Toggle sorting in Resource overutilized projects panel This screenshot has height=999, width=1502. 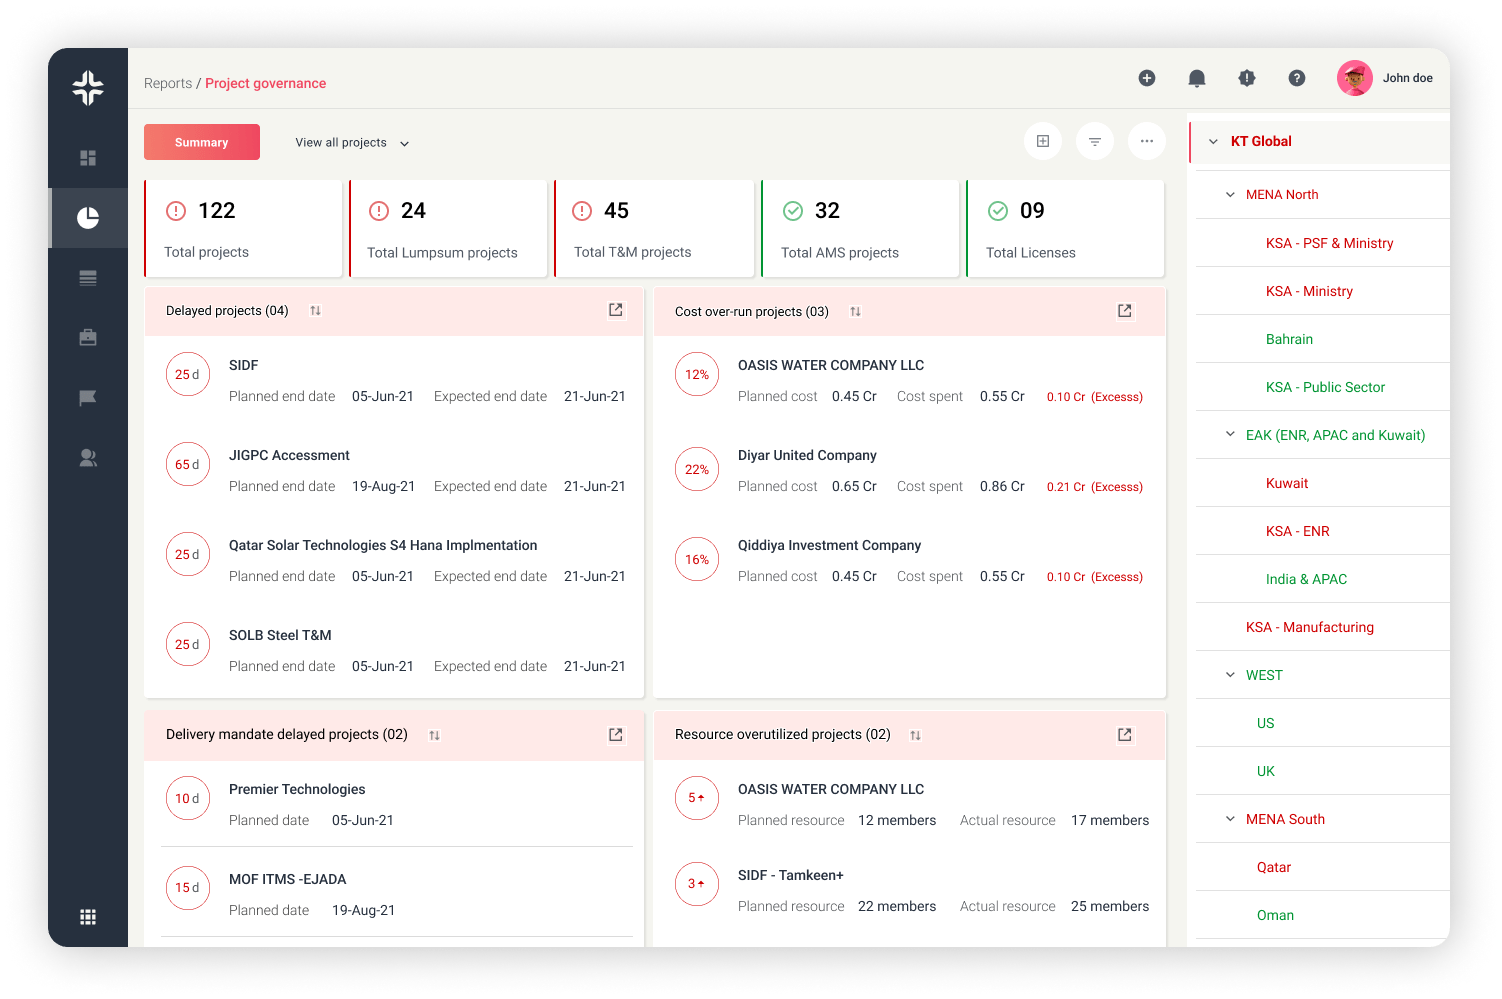(x=914, y=734)
